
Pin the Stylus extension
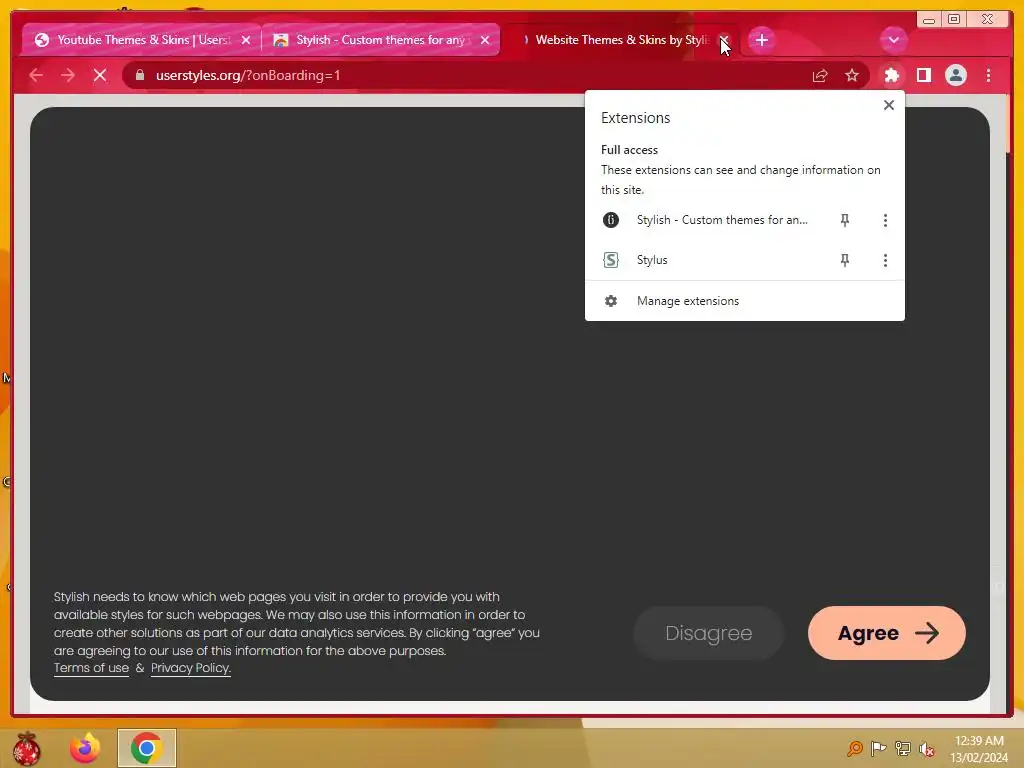point(844,261)
